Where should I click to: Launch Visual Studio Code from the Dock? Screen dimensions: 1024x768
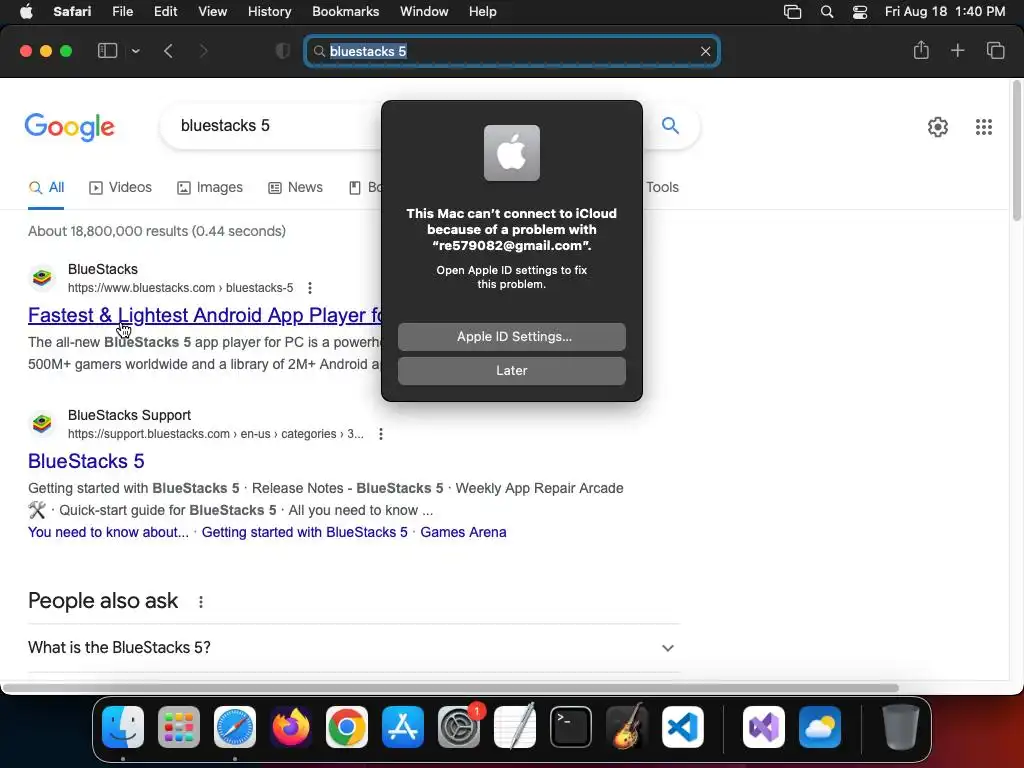click(x=683, y=727)
